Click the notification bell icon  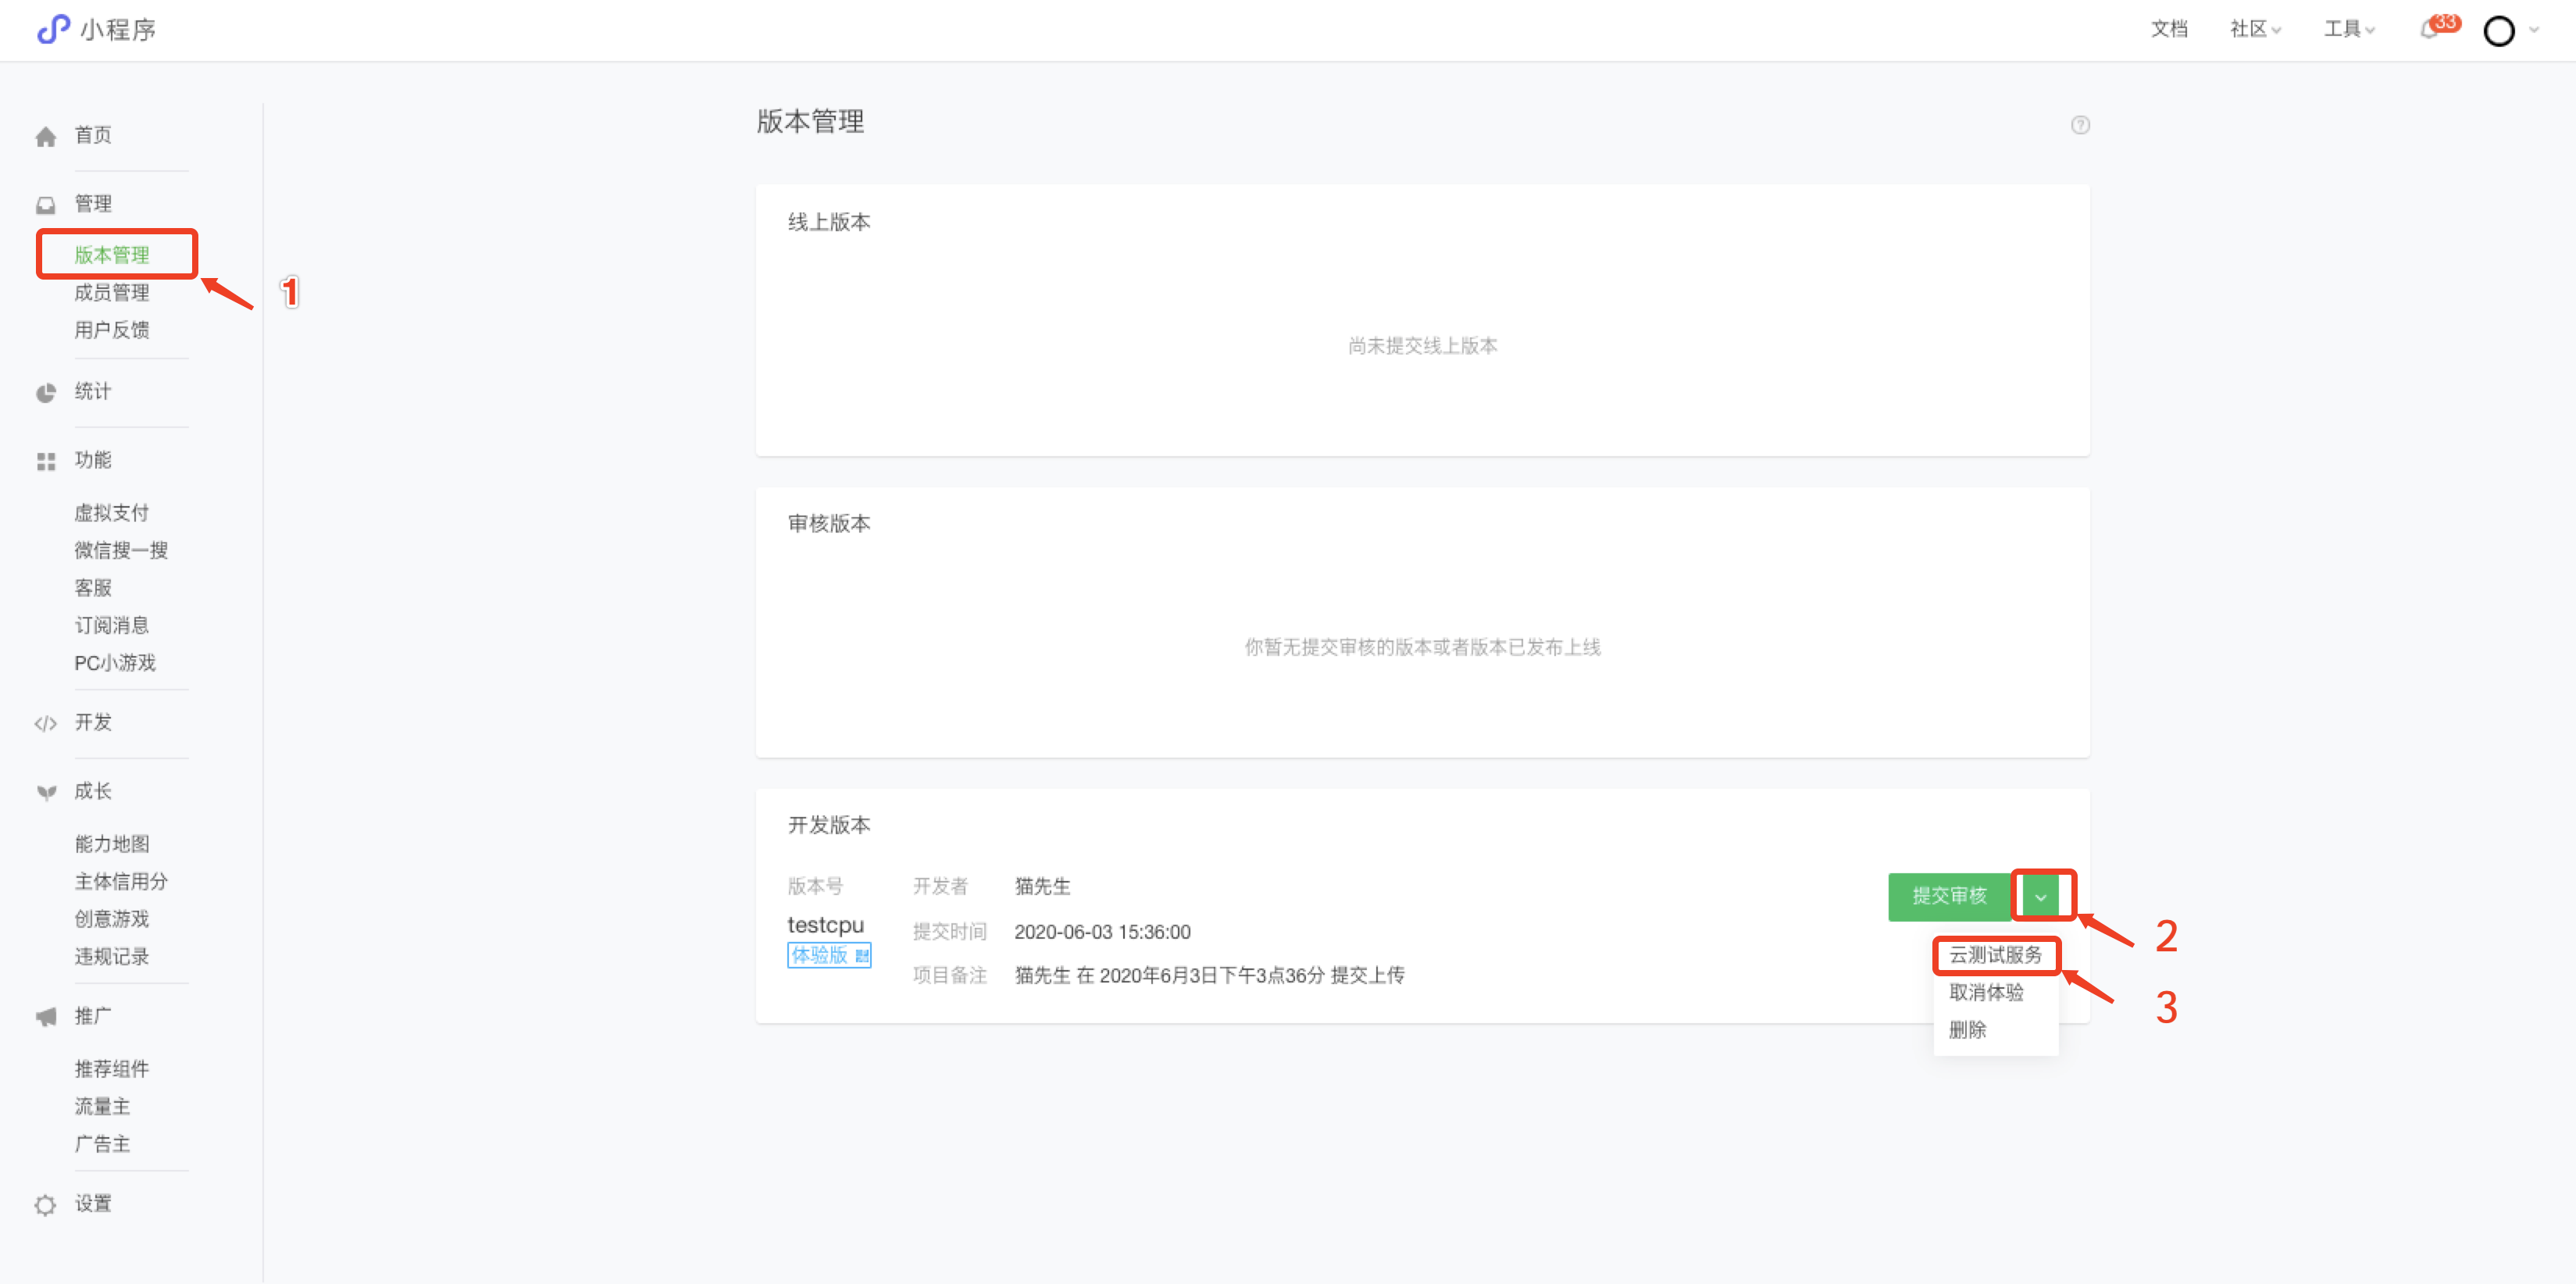click(2428, 30)
